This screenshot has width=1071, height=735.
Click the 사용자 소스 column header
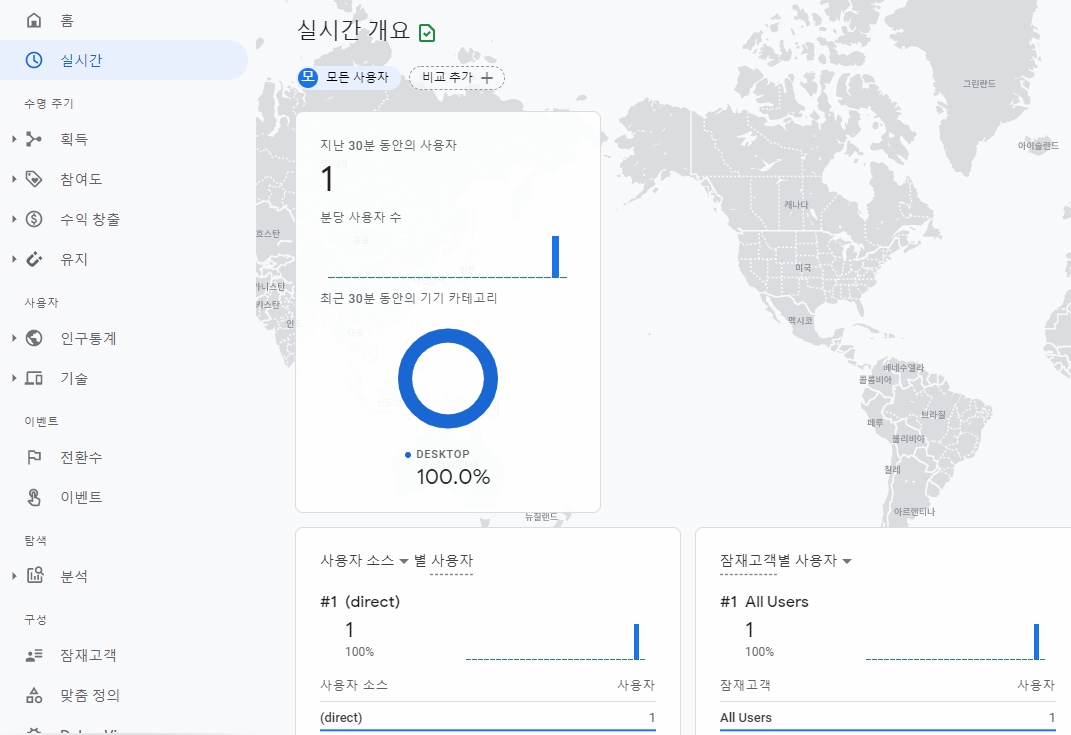[354, 684]
